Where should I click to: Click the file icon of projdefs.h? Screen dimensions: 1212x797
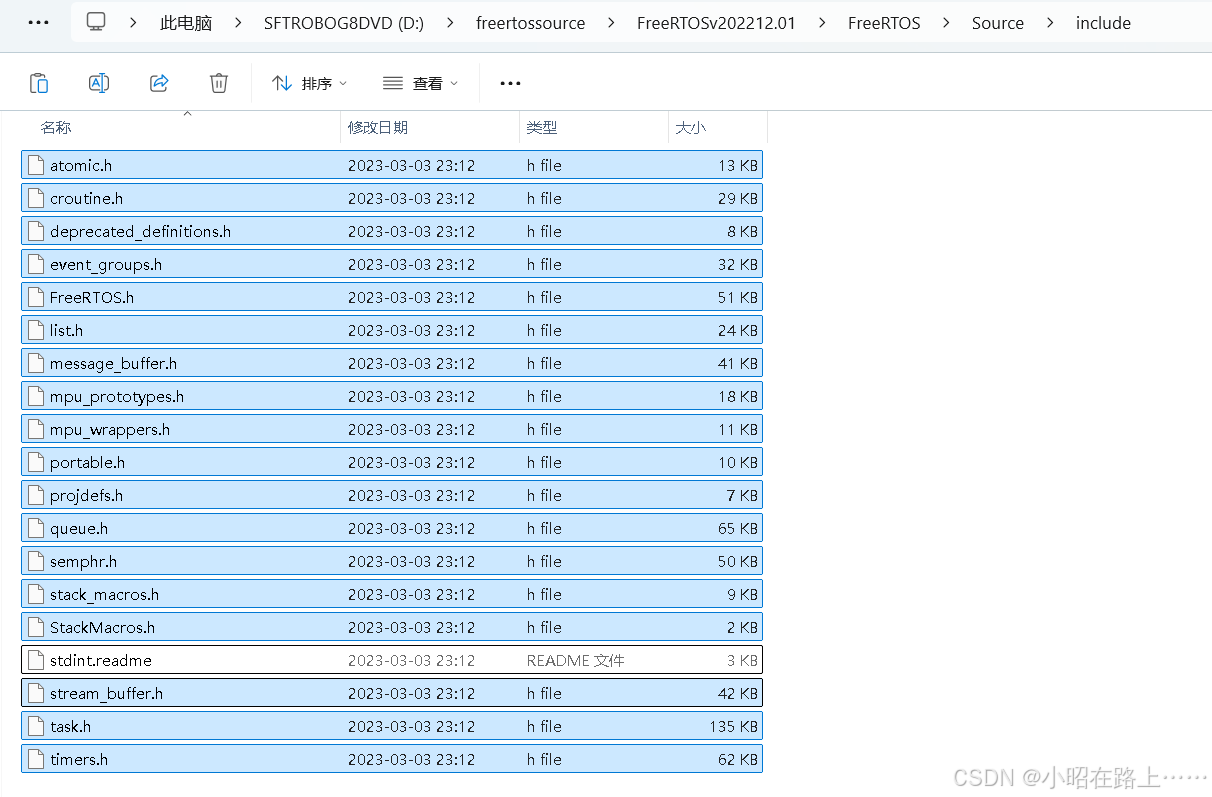point(36,495)
